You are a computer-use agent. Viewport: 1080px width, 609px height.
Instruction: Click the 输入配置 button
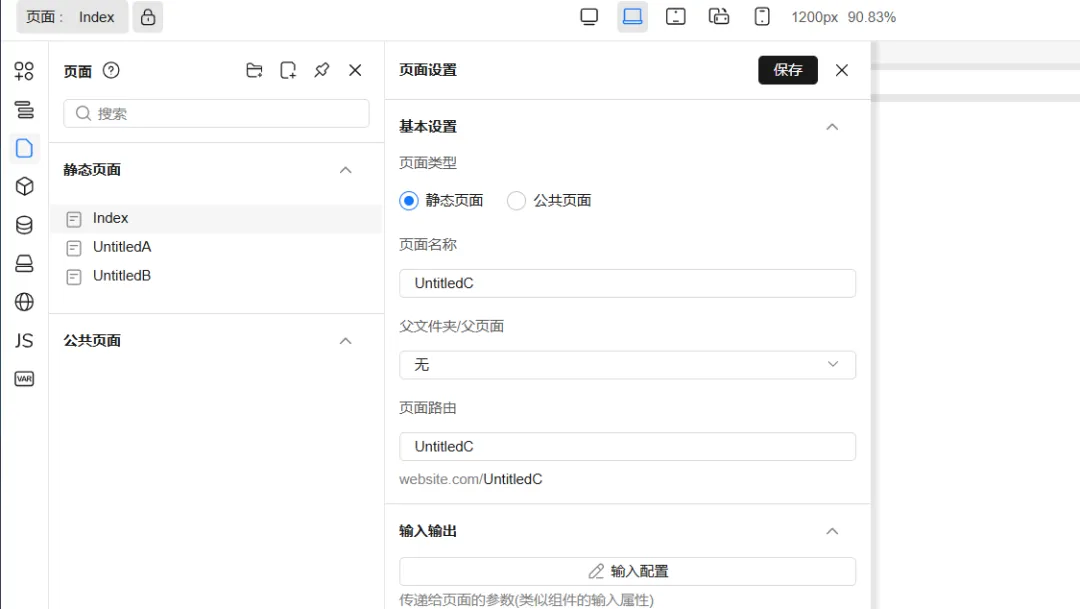(627, 571)
